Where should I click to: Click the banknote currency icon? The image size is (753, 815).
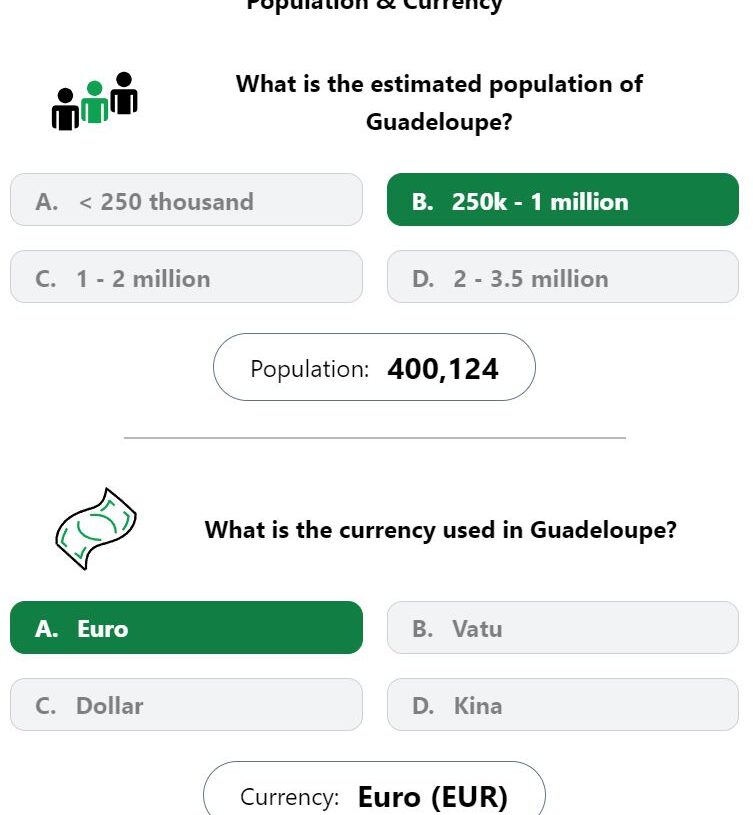coord(96,529)
